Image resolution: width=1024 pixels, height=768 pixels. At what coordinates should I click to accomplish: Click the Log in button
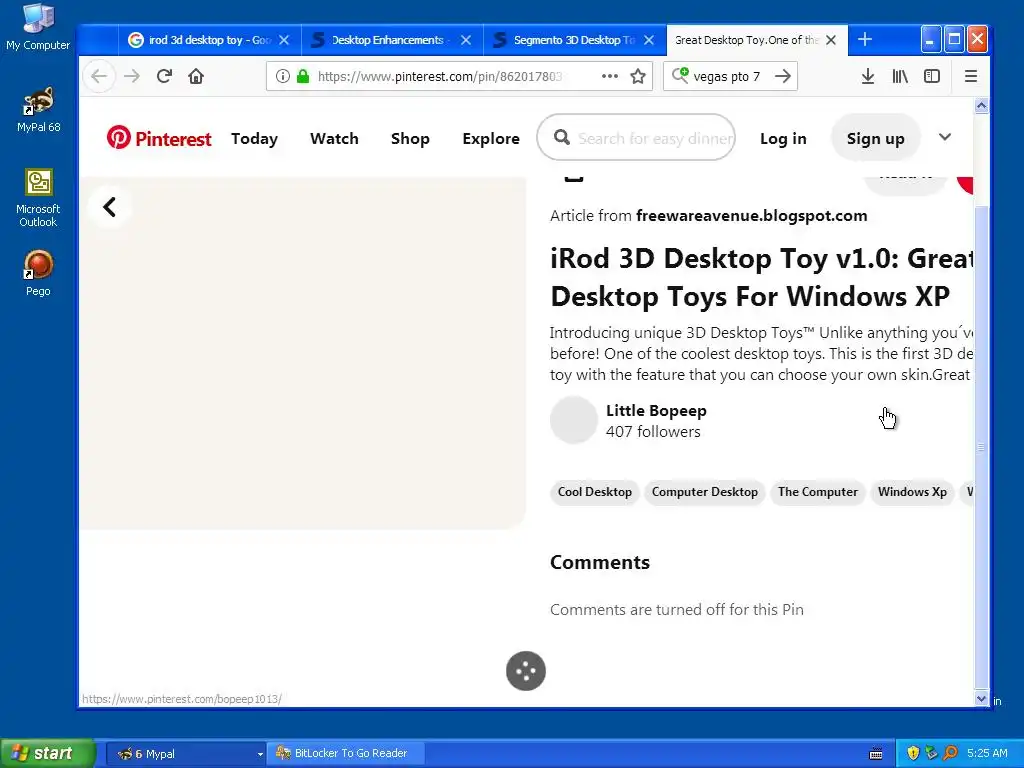tap(783, 138)
